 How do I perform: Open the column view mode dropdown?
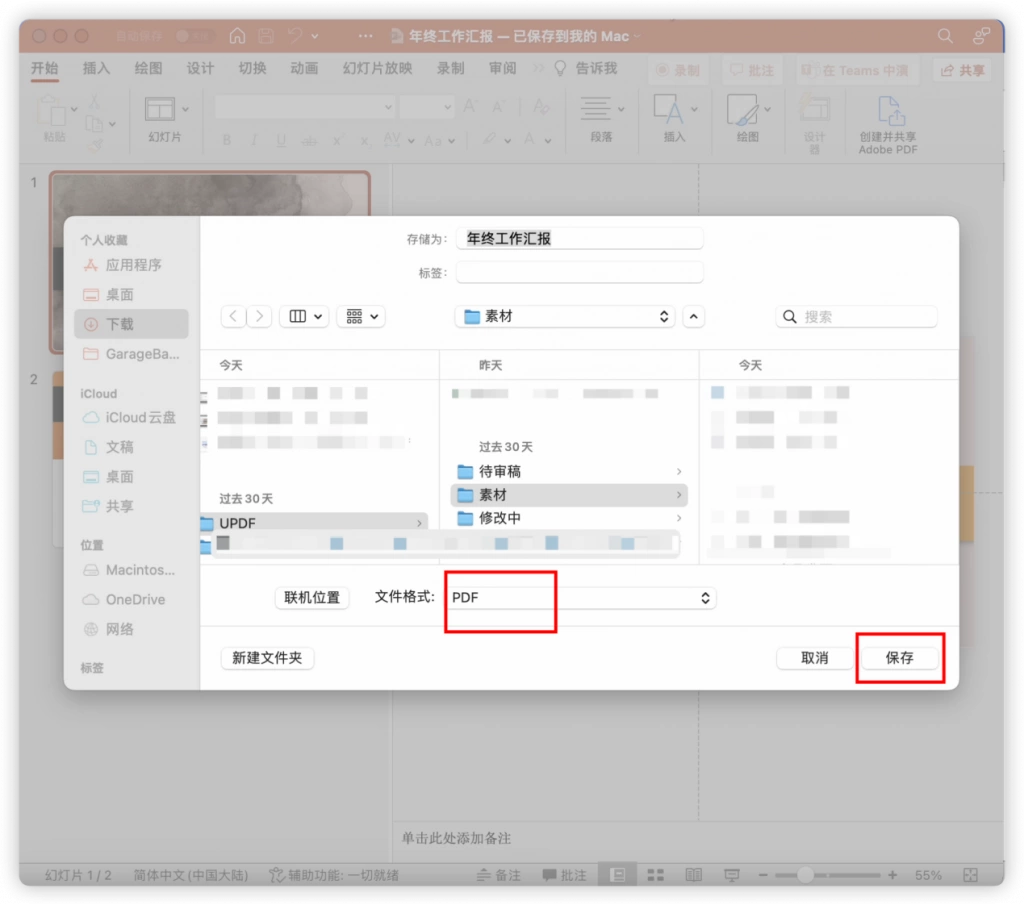pos(305,317)
